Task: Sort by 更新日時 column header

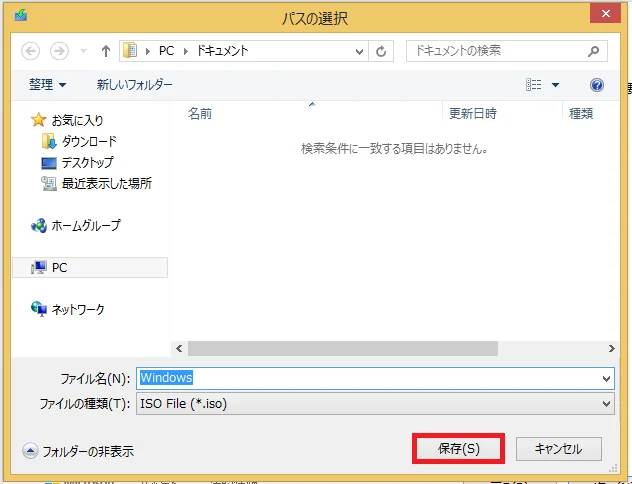Action: pos(473,114)
